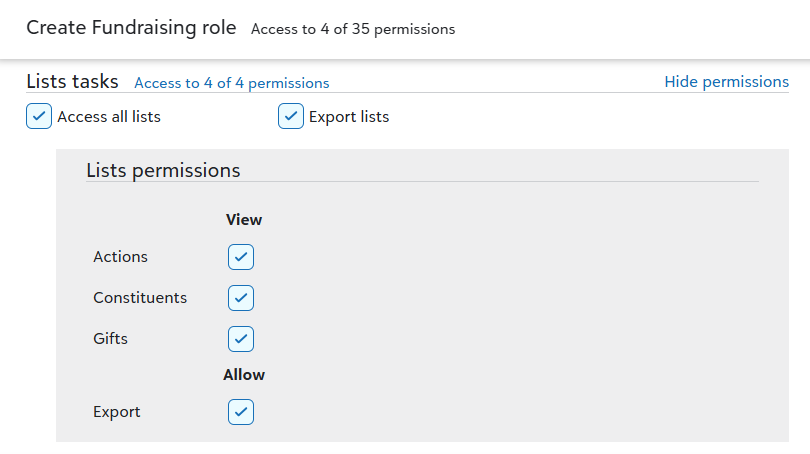Image resolution: width=810 pixels, height=454 pixels.
Task: Toggle the Gifts view permission checkbox
Action: (241, 339)
